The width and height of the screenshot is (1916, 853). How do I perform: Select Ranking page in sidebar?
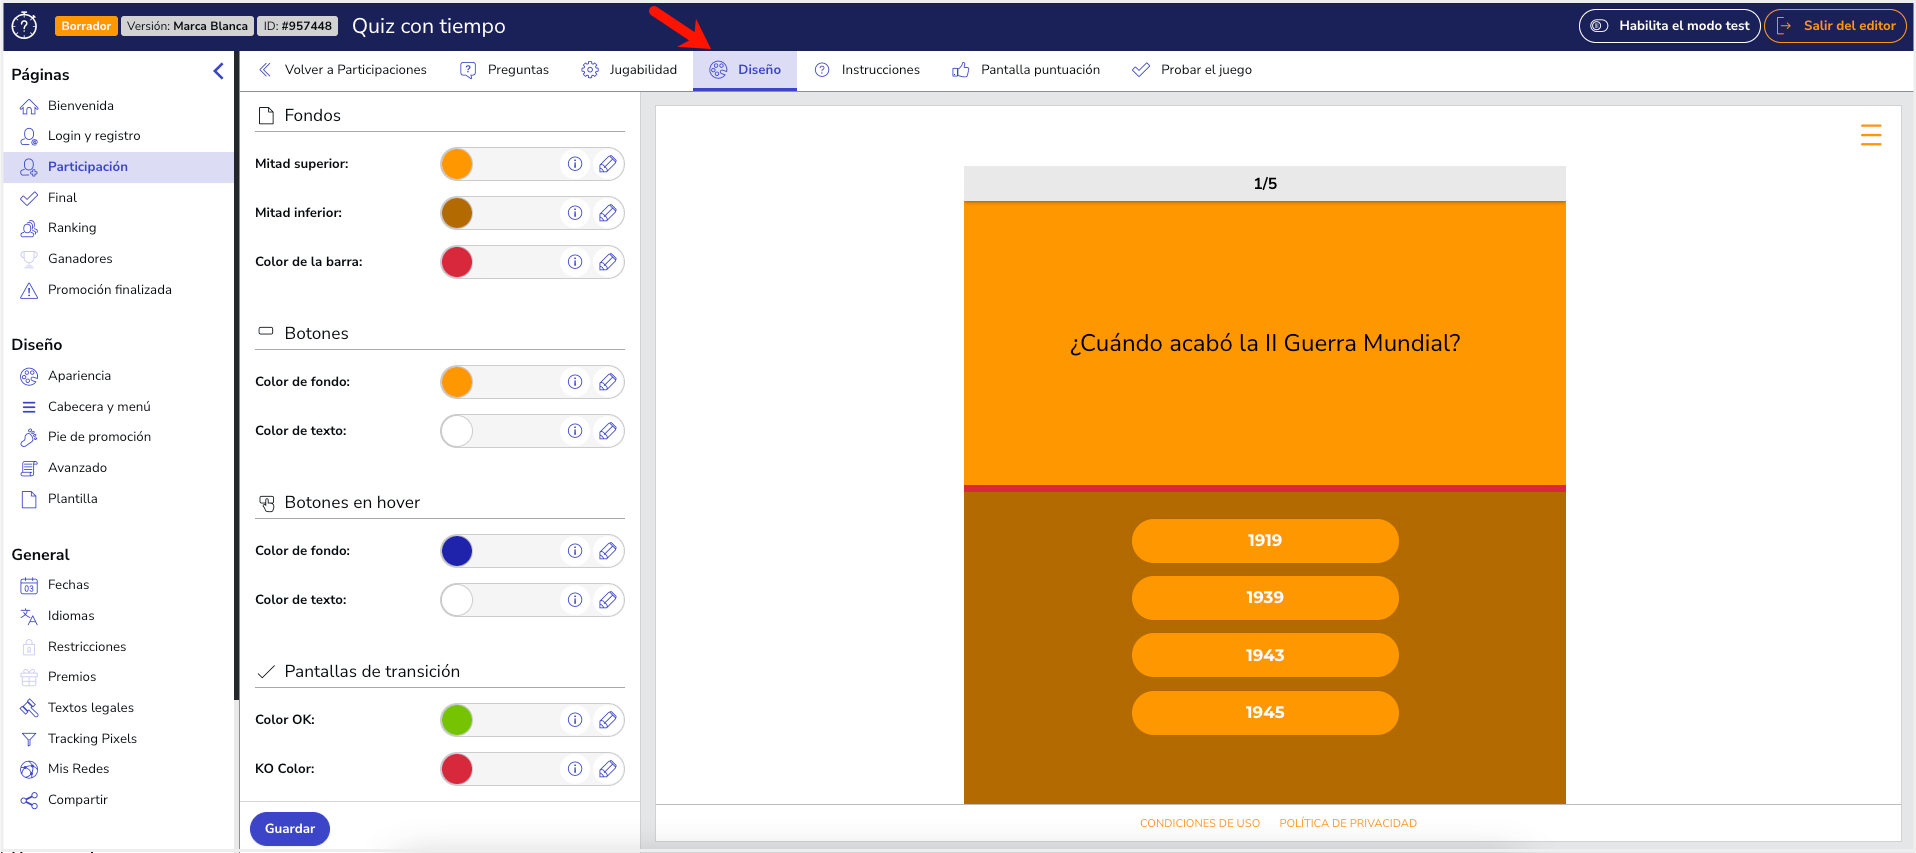(x=72, y=228)
